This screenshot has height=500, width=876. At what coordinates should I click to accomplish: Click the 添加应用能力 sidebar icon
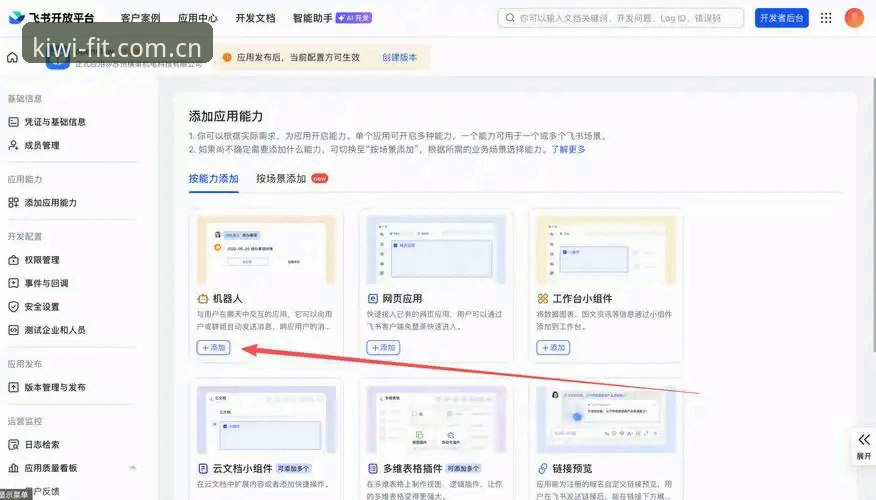13,203
